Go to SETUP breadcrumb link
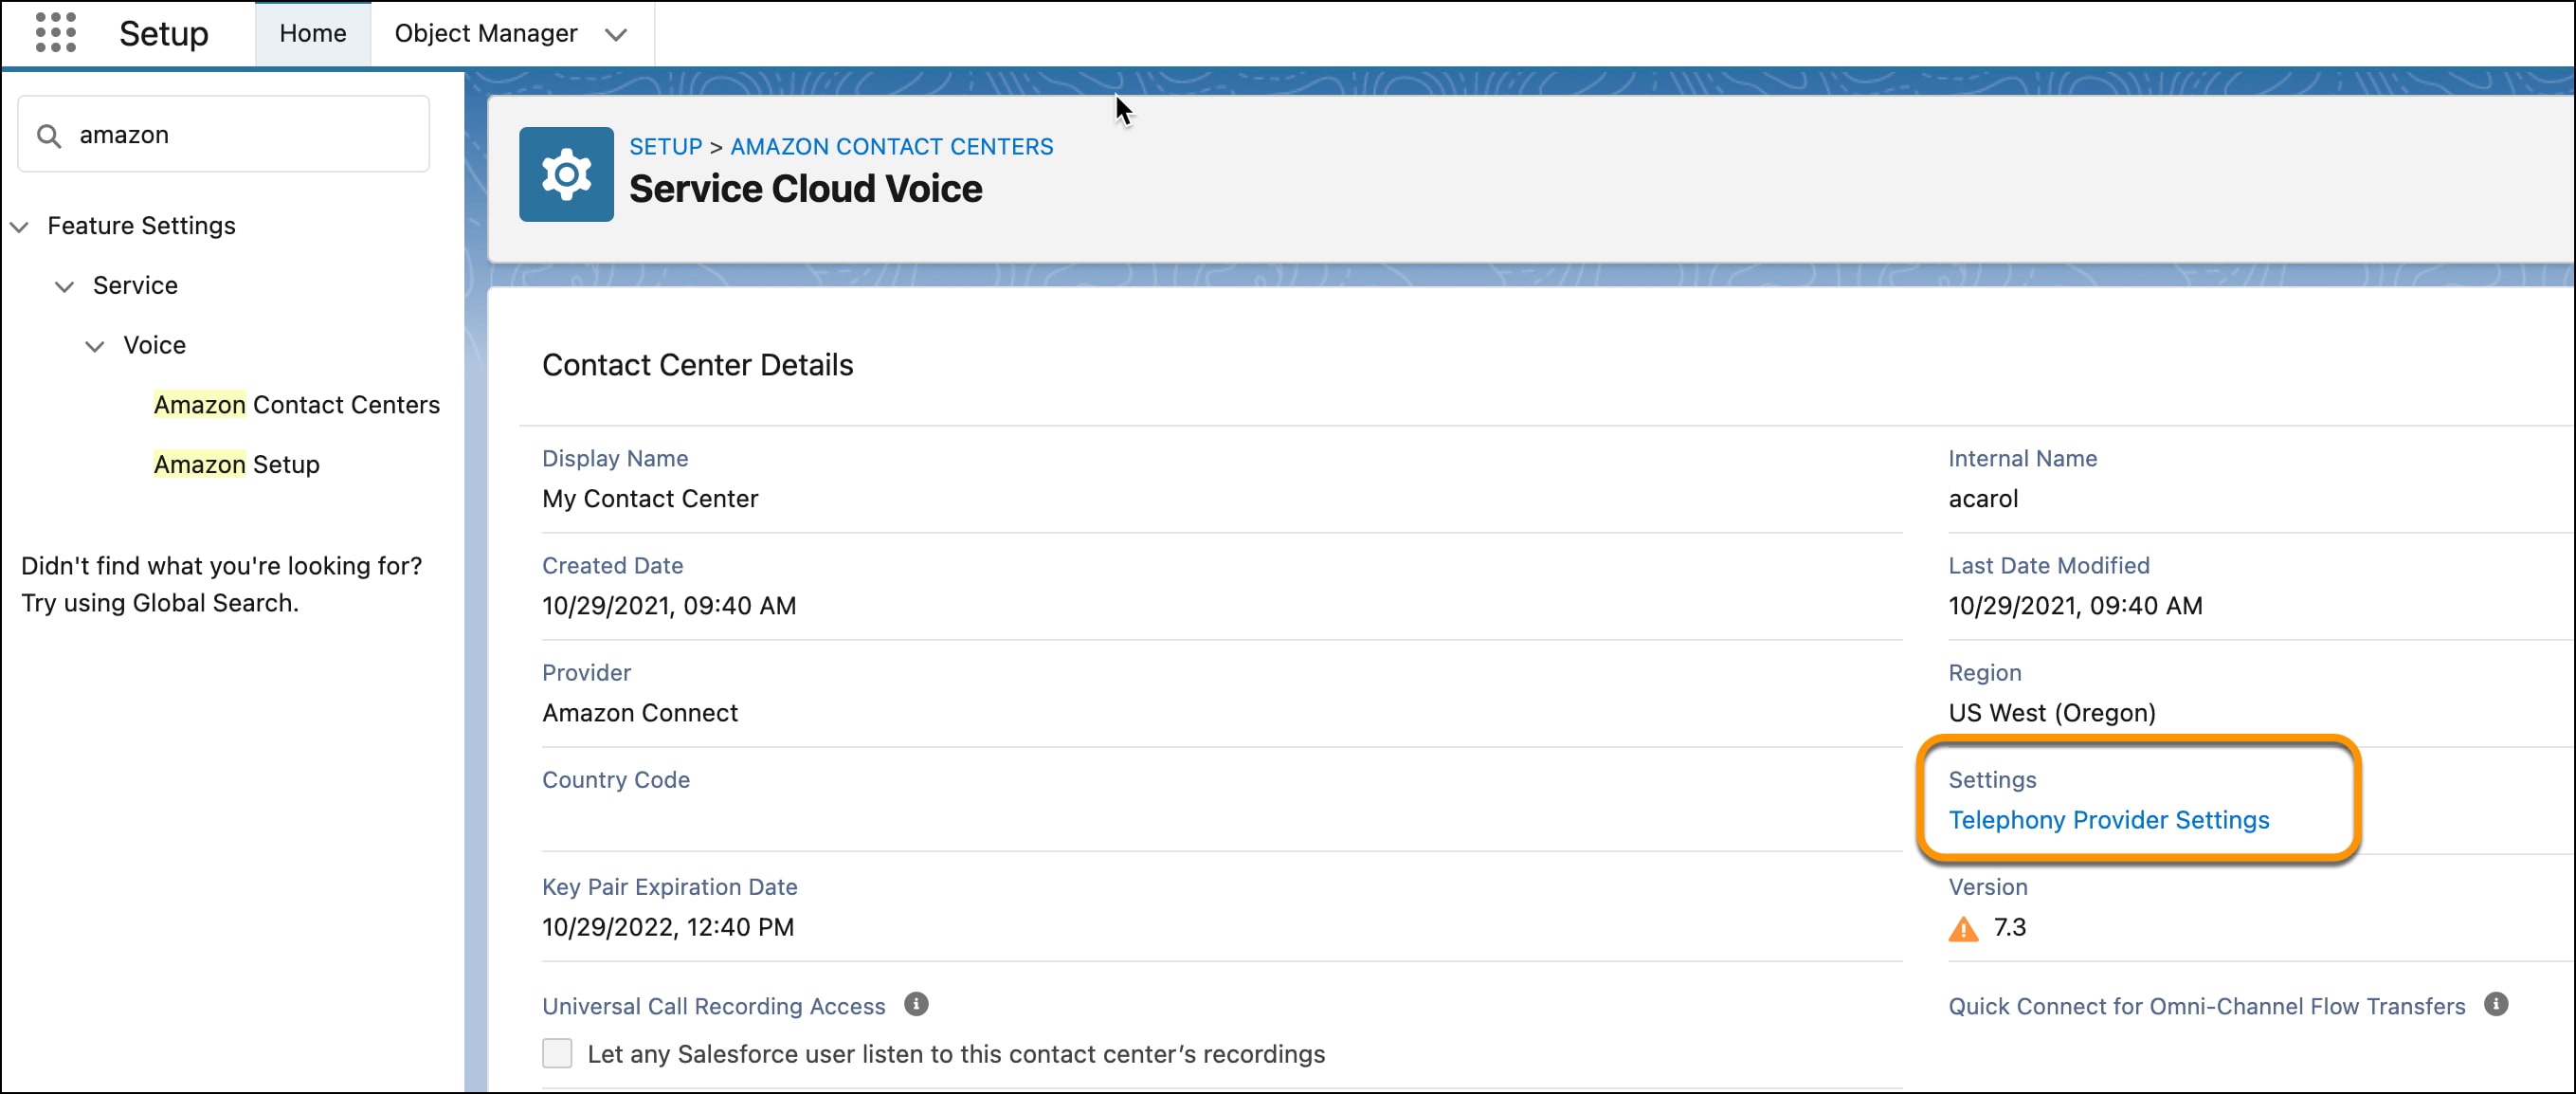2576x1094 pixels. pyautogui.click(x=665, y=146)
